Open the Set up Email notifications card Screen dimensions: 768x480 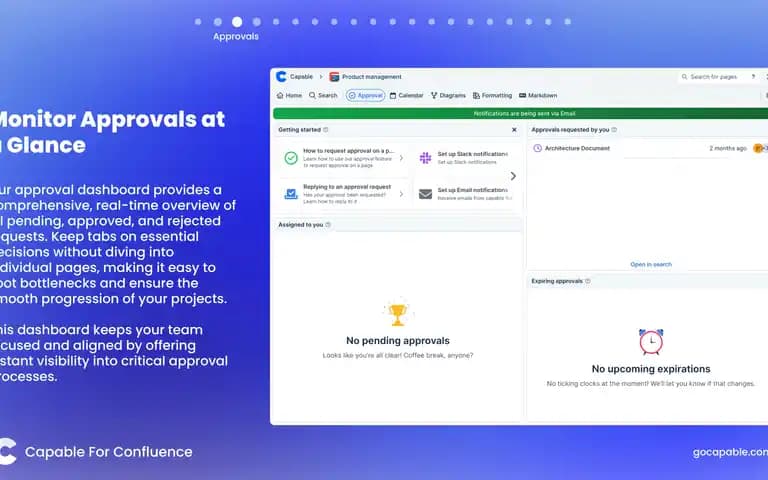(463, 194)
